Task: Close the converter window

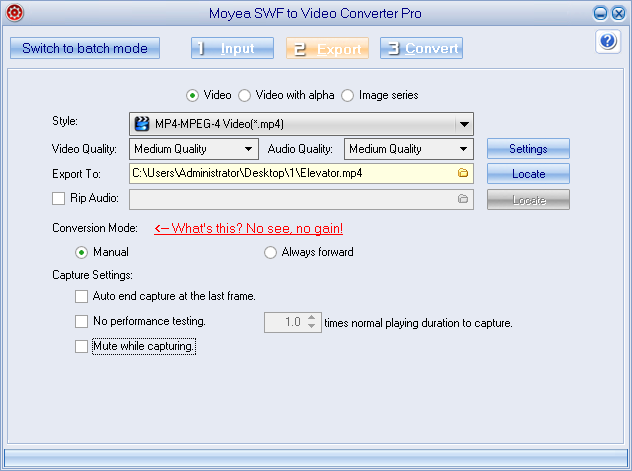Action: [x=618, y=13]
